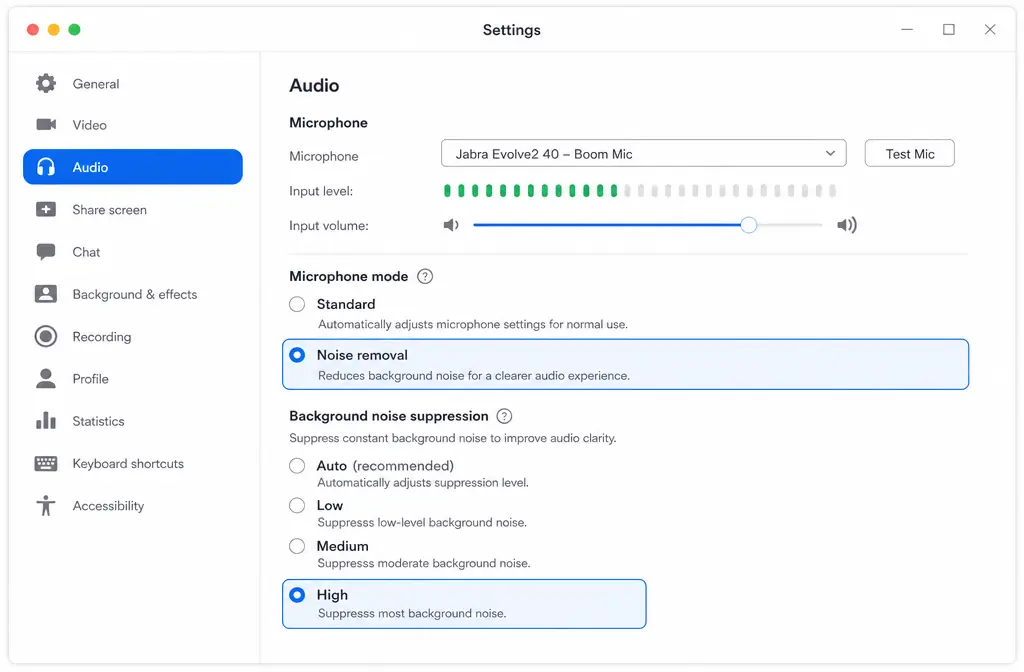Open the Jabra Evolve2 40 microphone dropdown
The height and width of the screenshot is (672, 1024).
[643, 153]
